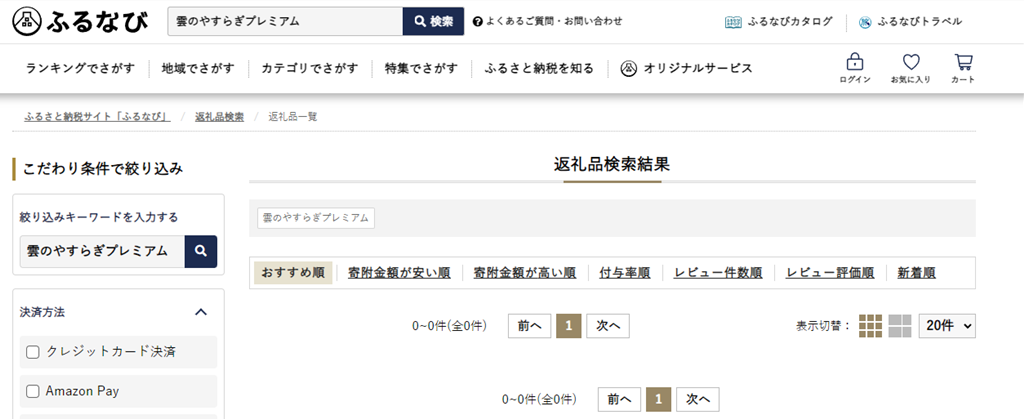Click lower 次へ pagination button
Screen dimensions: 1024x419
pos(697,399)
